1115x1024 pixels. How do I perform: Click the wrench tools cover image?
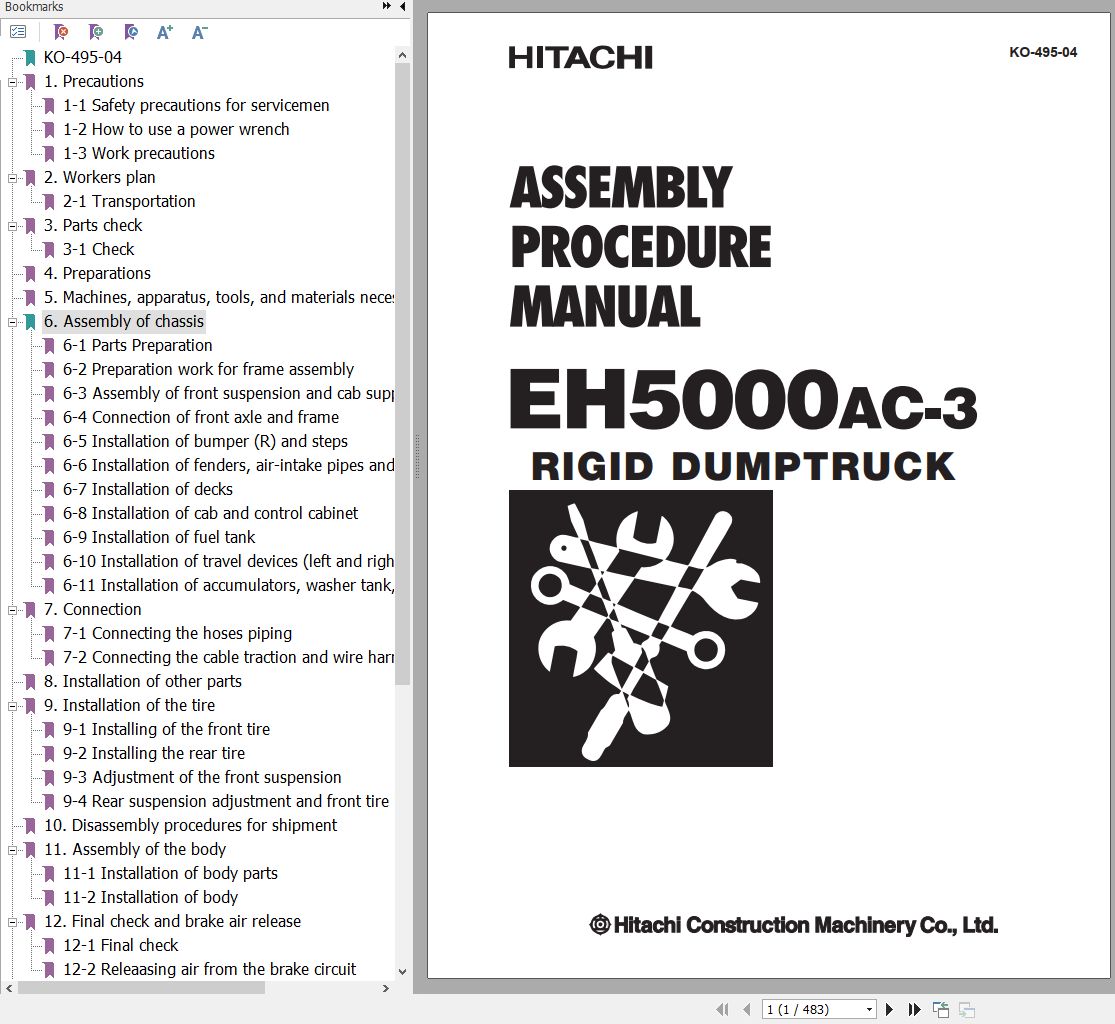(641, 629)
